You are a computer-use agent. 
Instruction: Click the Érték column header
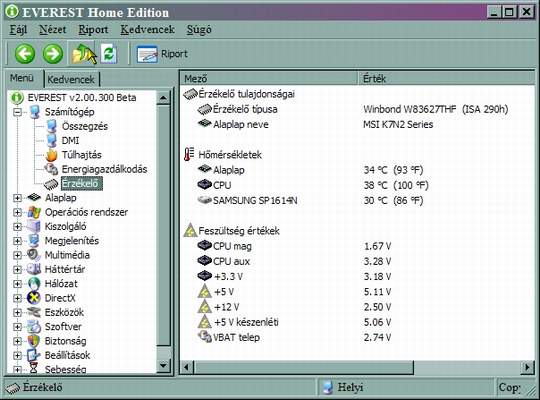point(446,79)
